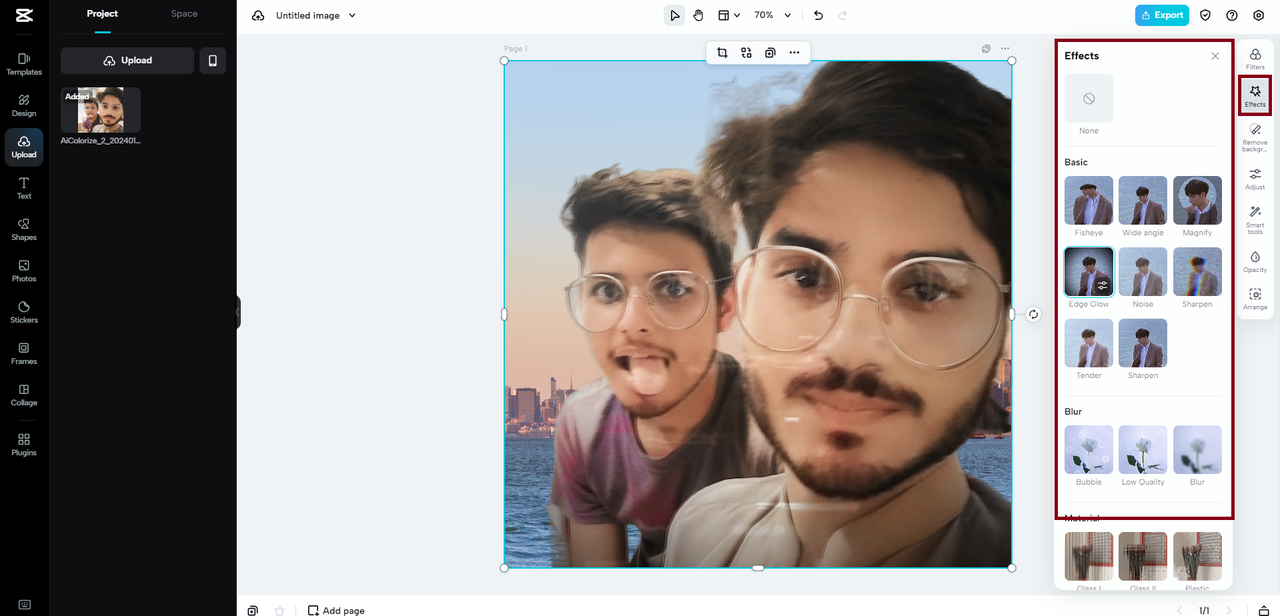Close the Effects panel
This screenshot has height=616, width=1280.
[x=1215, y=56]
